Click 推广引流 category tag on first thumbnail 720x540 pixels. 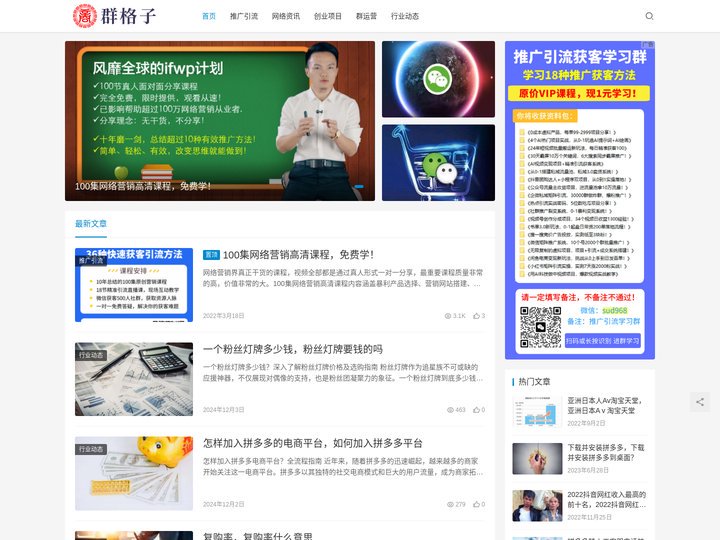(91, 260)
